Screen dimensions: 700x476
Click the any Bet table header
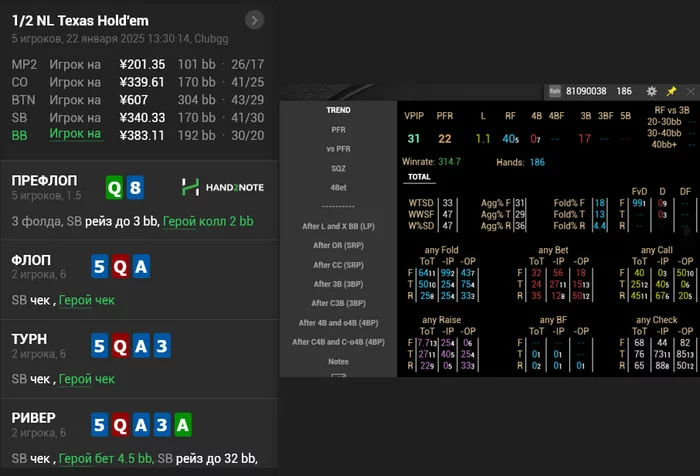click(x=553, y=250)
